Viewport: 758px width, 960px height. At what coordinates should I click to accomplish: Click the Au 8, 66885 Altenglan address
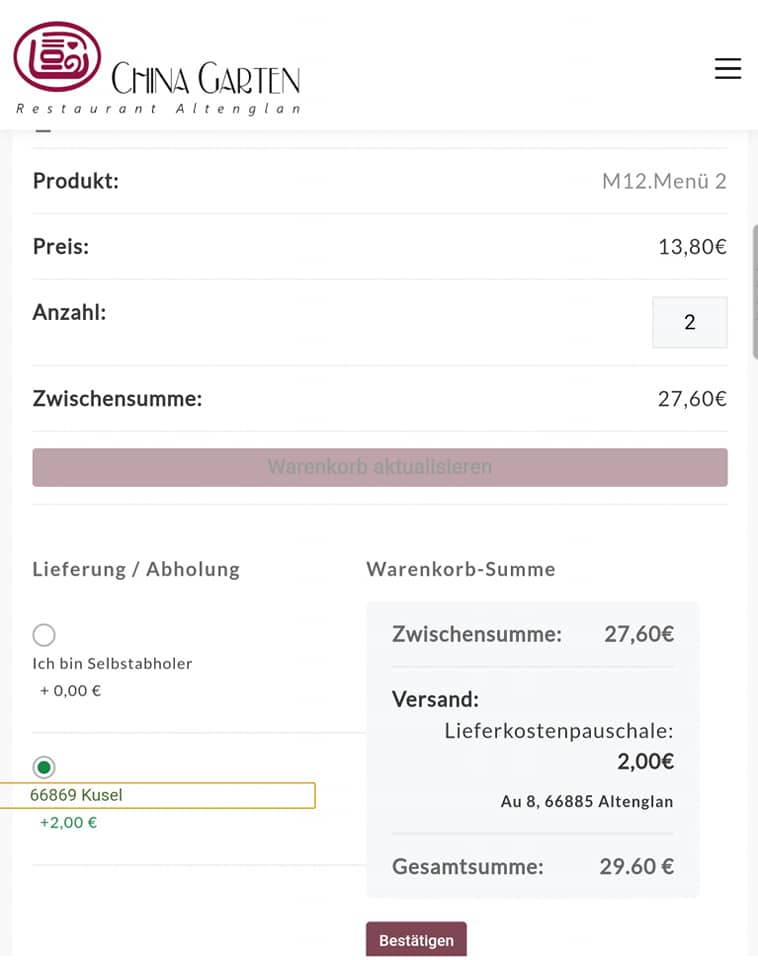[587, 801]
